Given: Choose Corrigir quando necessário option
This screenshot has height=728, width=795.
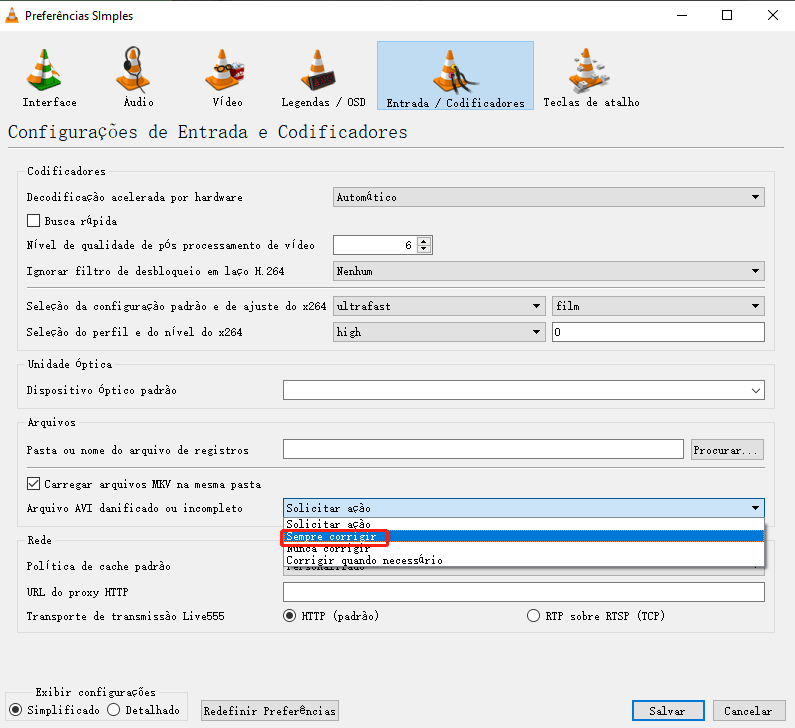Looking at the screenshot, I should pyautogui.click(x=524, y=560).
